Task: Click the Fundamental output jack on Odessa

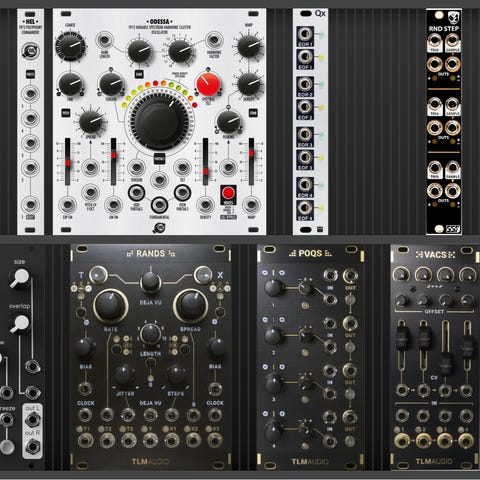Action: [159, 205]
